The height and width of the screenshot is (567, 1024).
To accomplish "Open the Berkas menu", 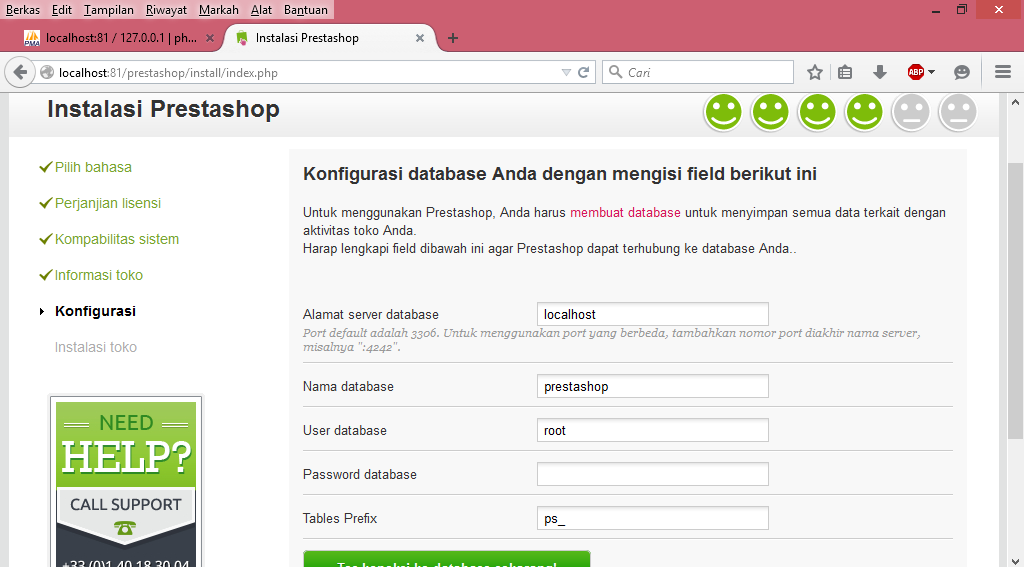I will tap(22, 10).
